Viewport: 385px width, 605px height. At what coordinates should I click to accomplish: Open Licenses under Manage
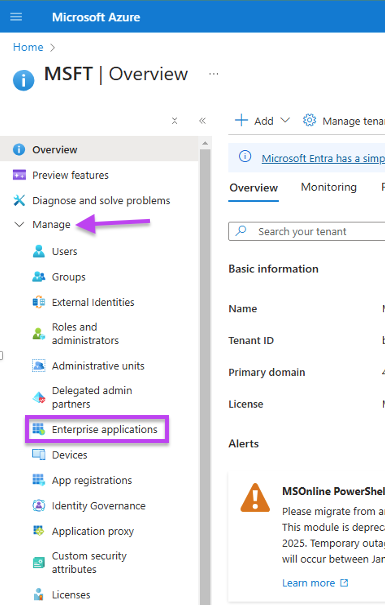tap(71, 595)
